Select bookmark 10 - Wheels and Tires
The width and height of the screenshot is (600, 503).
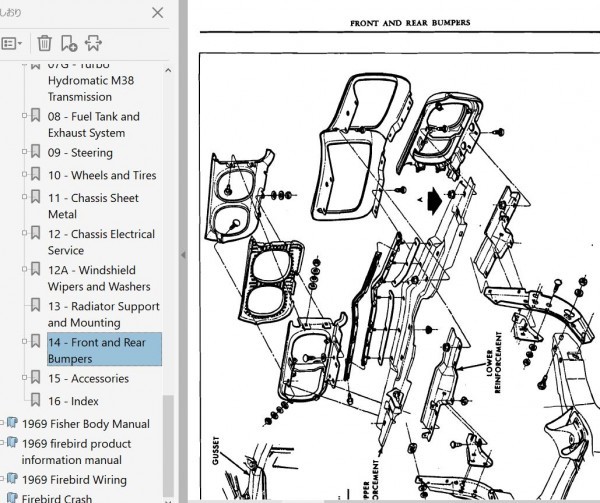coord(102,175)
